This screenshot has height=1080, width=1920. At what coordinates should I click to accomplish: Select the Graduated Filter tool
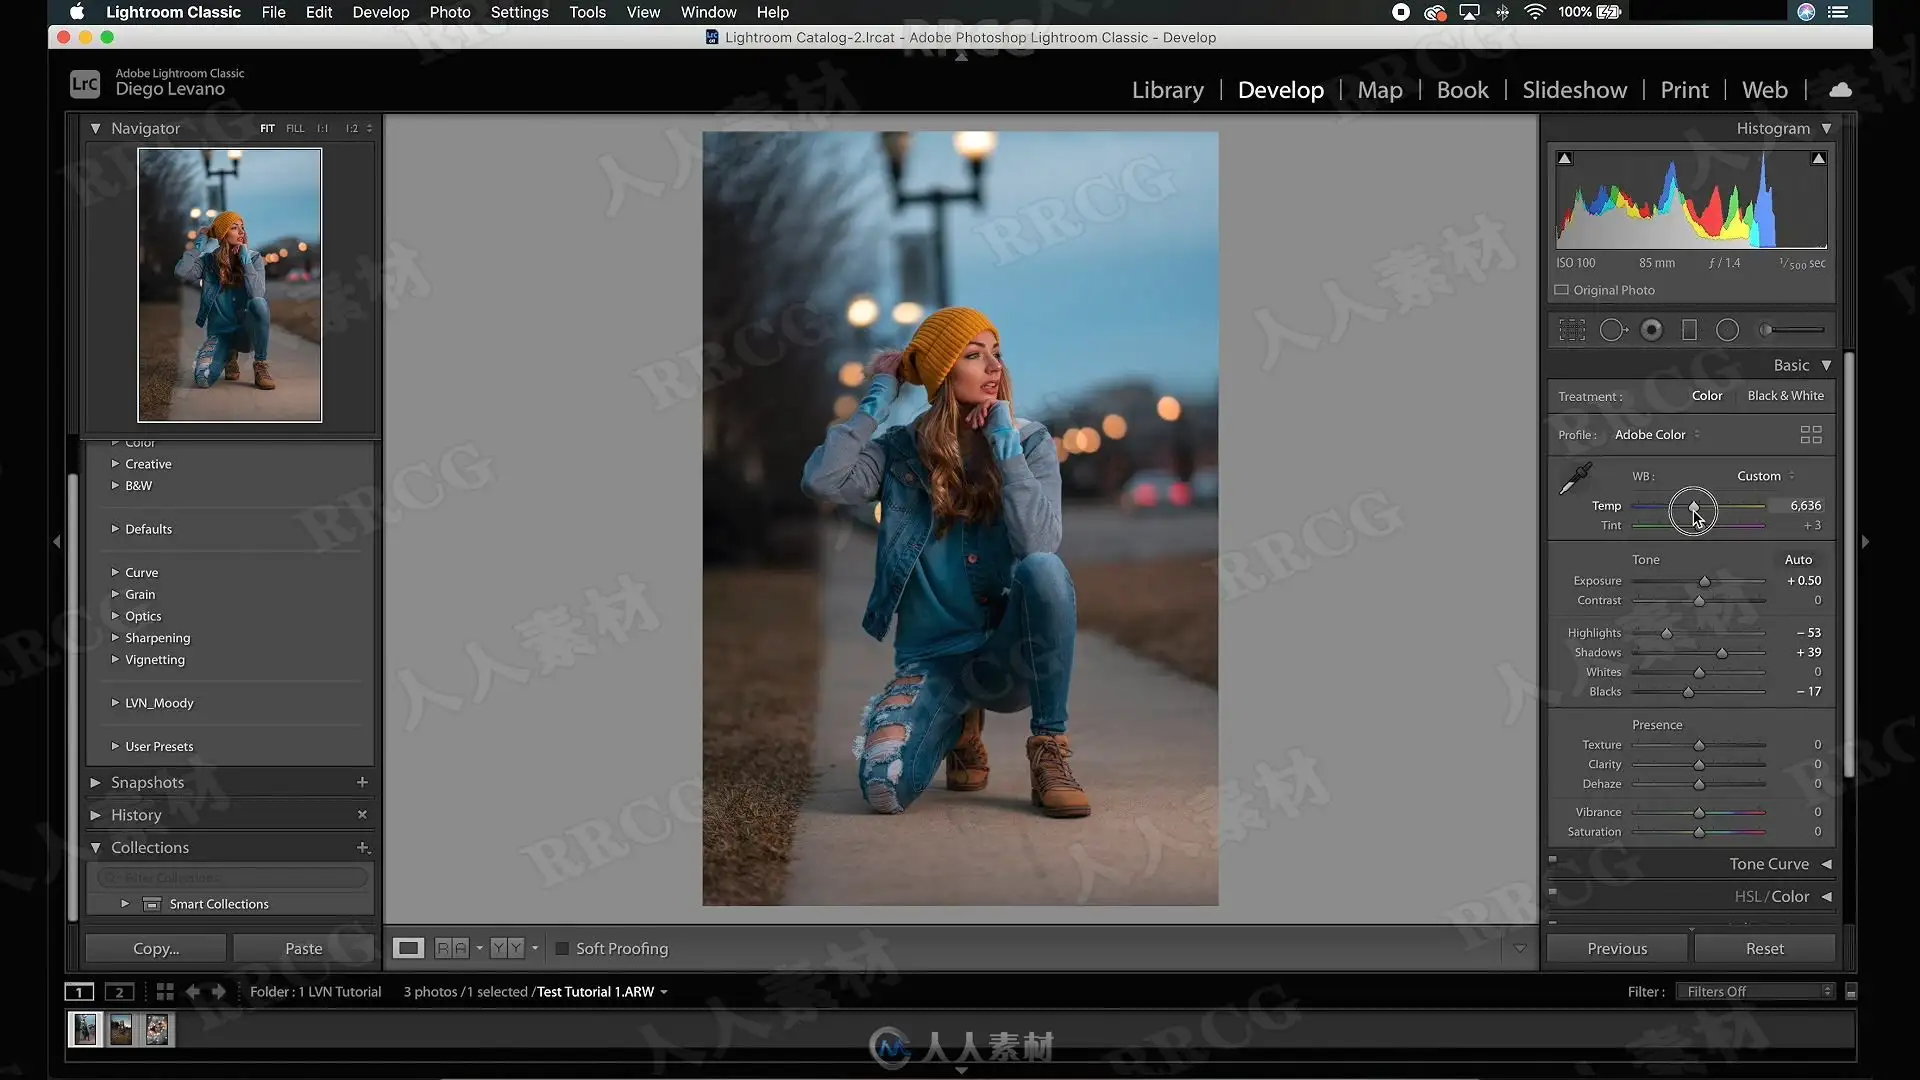tap(1689, 330)
